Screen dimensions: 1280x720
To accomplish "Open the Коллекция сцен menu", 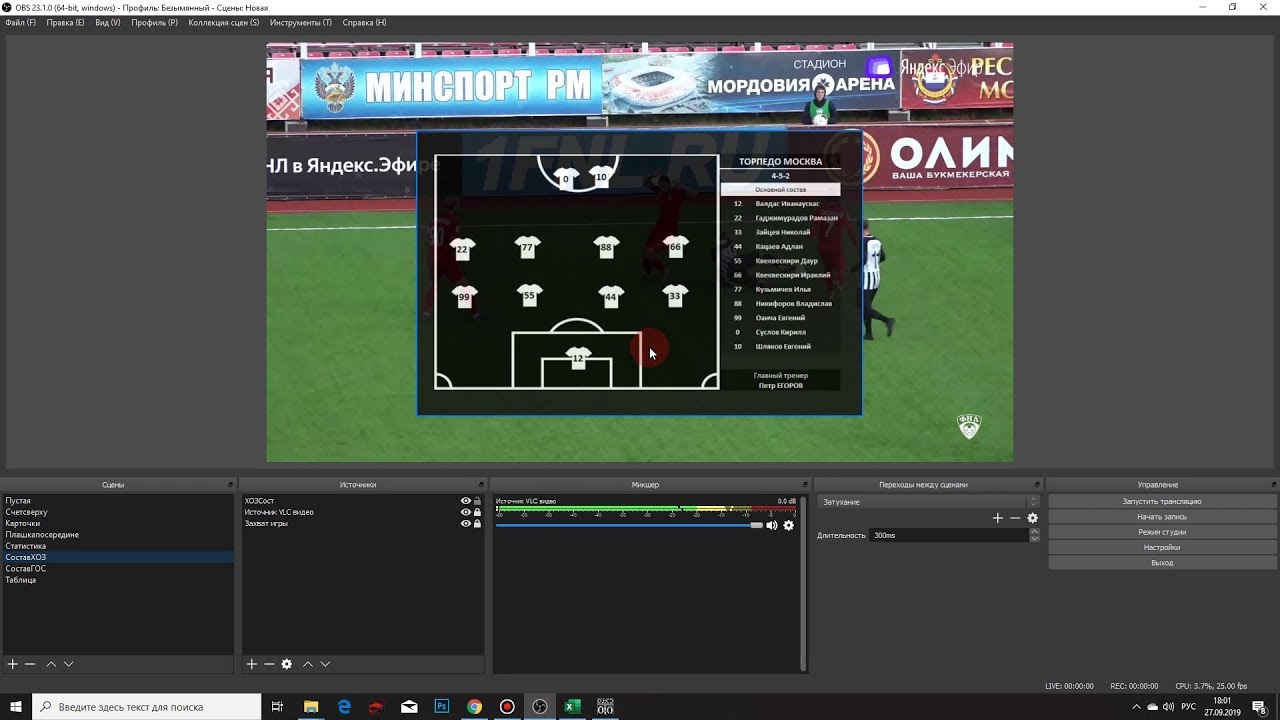I will click(224, 22).
